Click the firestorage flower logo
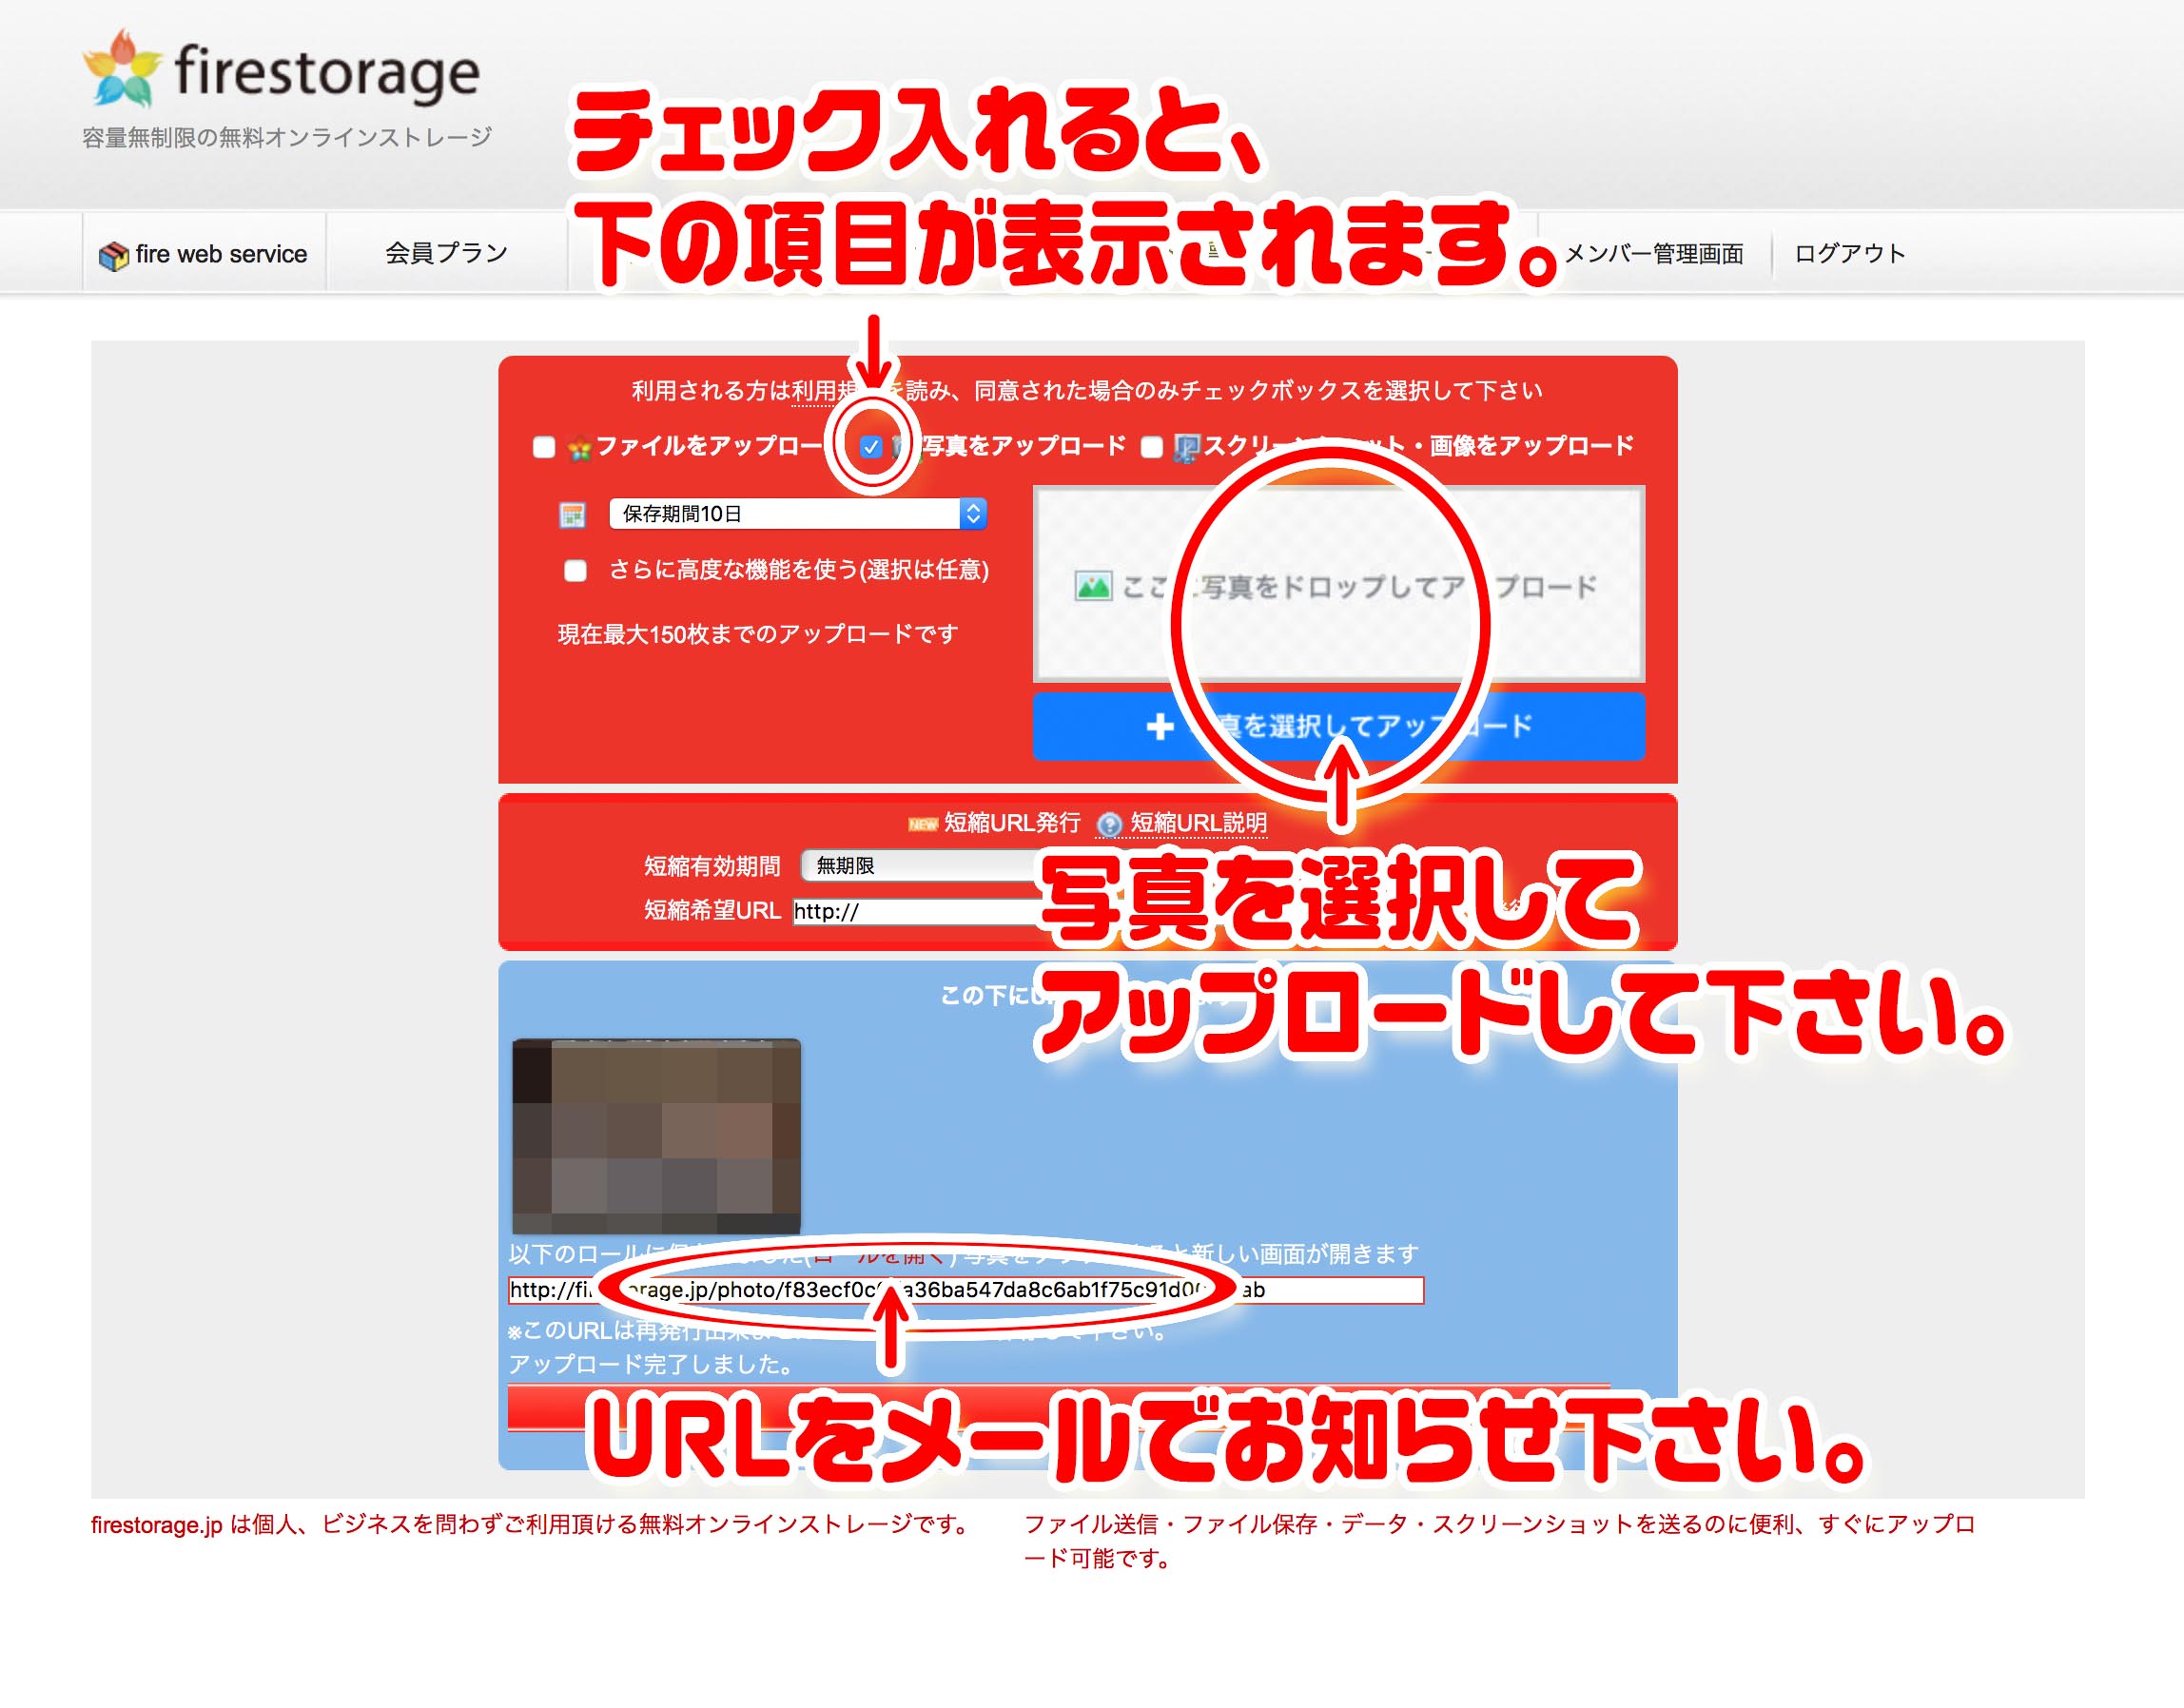 [122, 69]
